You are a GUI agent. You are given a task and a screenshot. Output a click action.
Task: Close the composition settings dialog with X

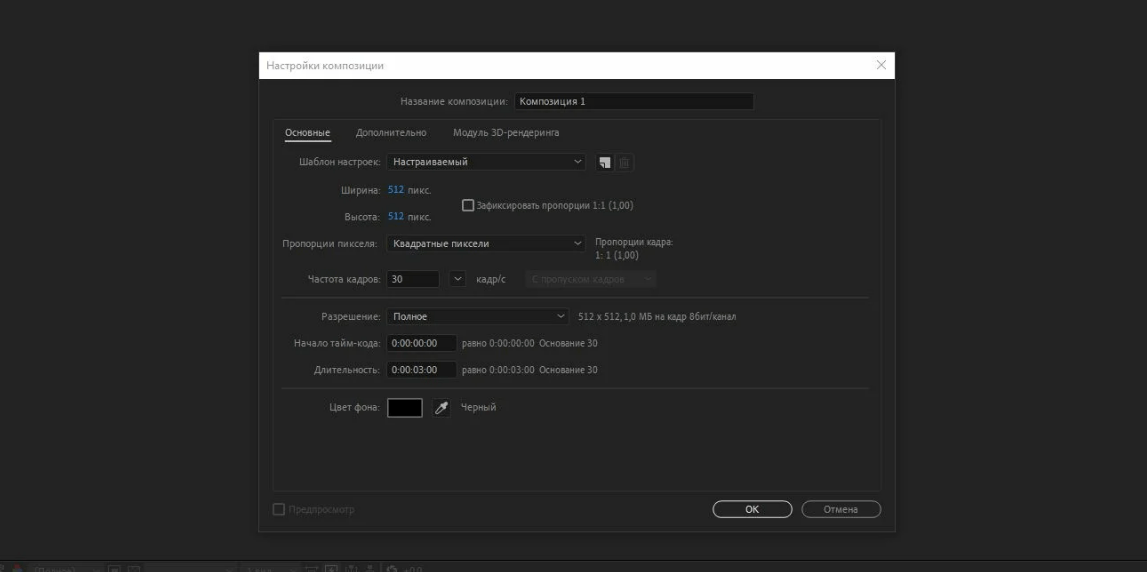[881, 65]
